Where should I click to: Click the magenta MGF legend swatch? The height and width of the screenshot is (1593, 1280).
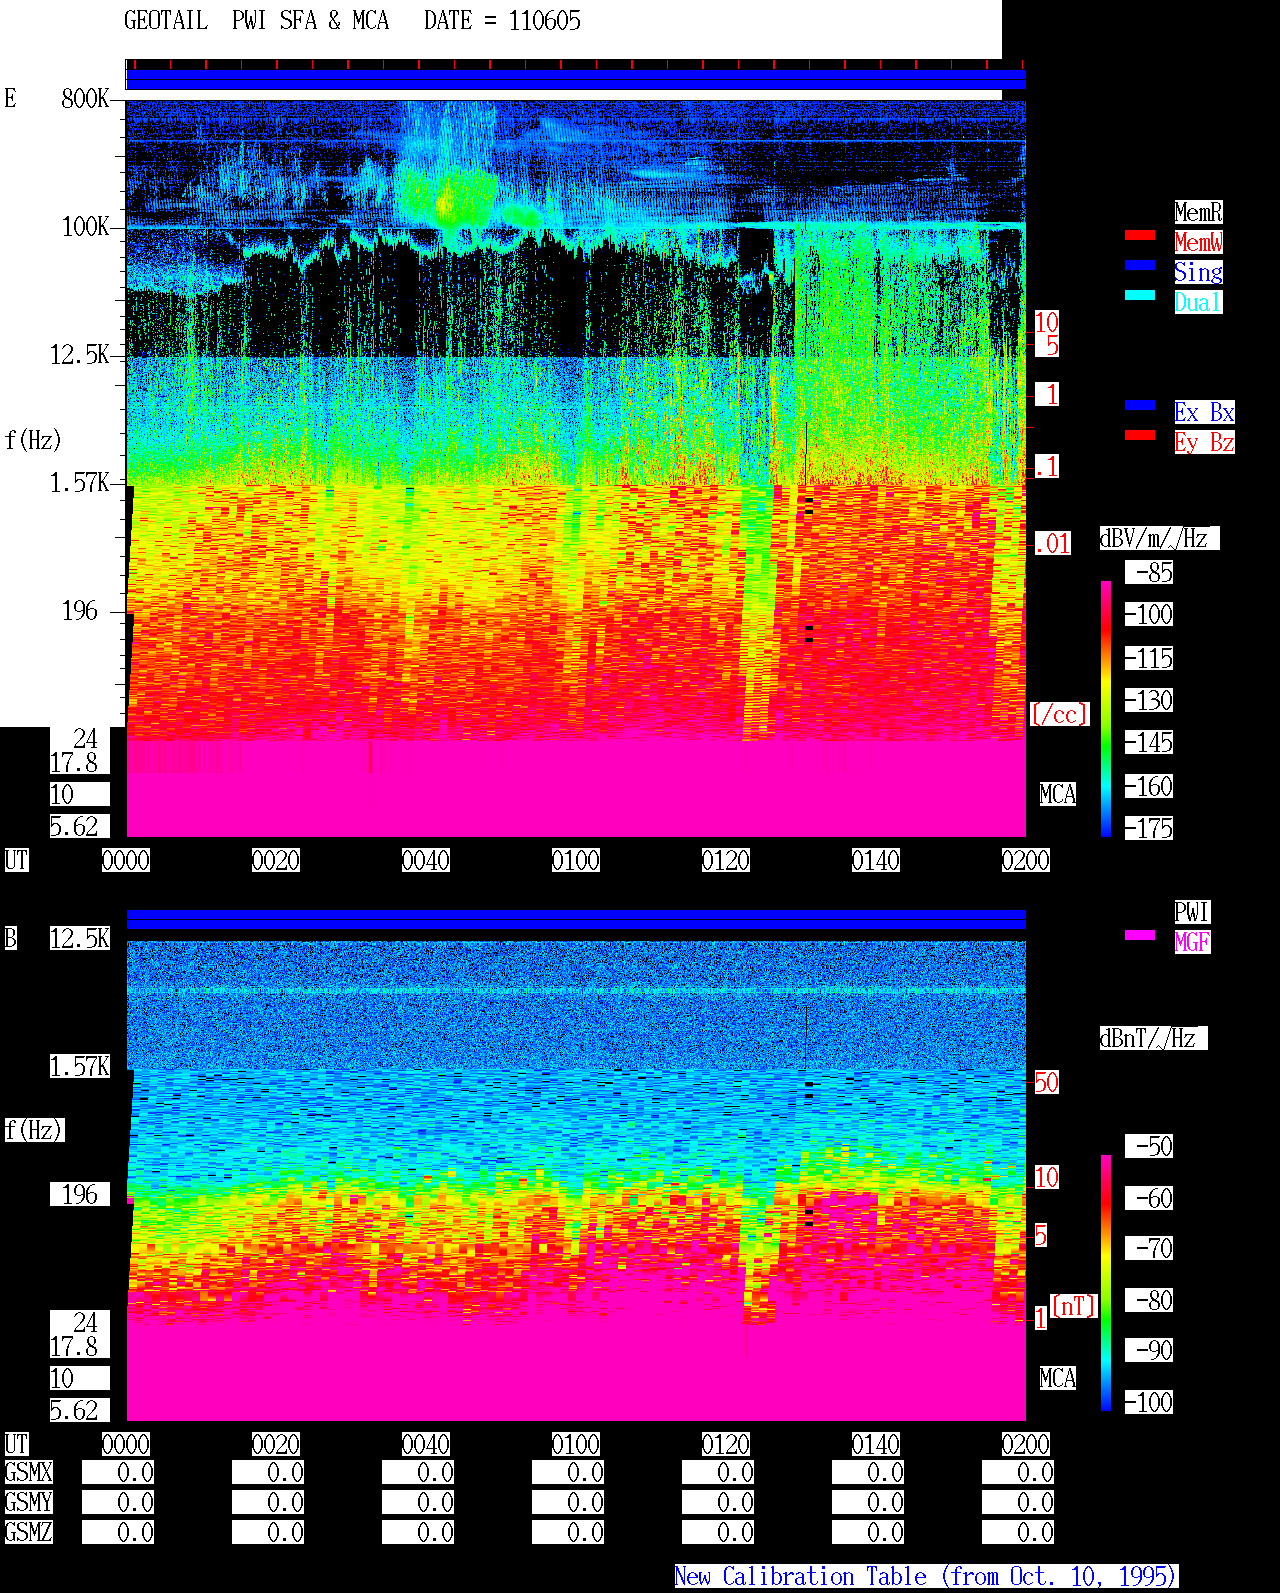click(1140, 935)
